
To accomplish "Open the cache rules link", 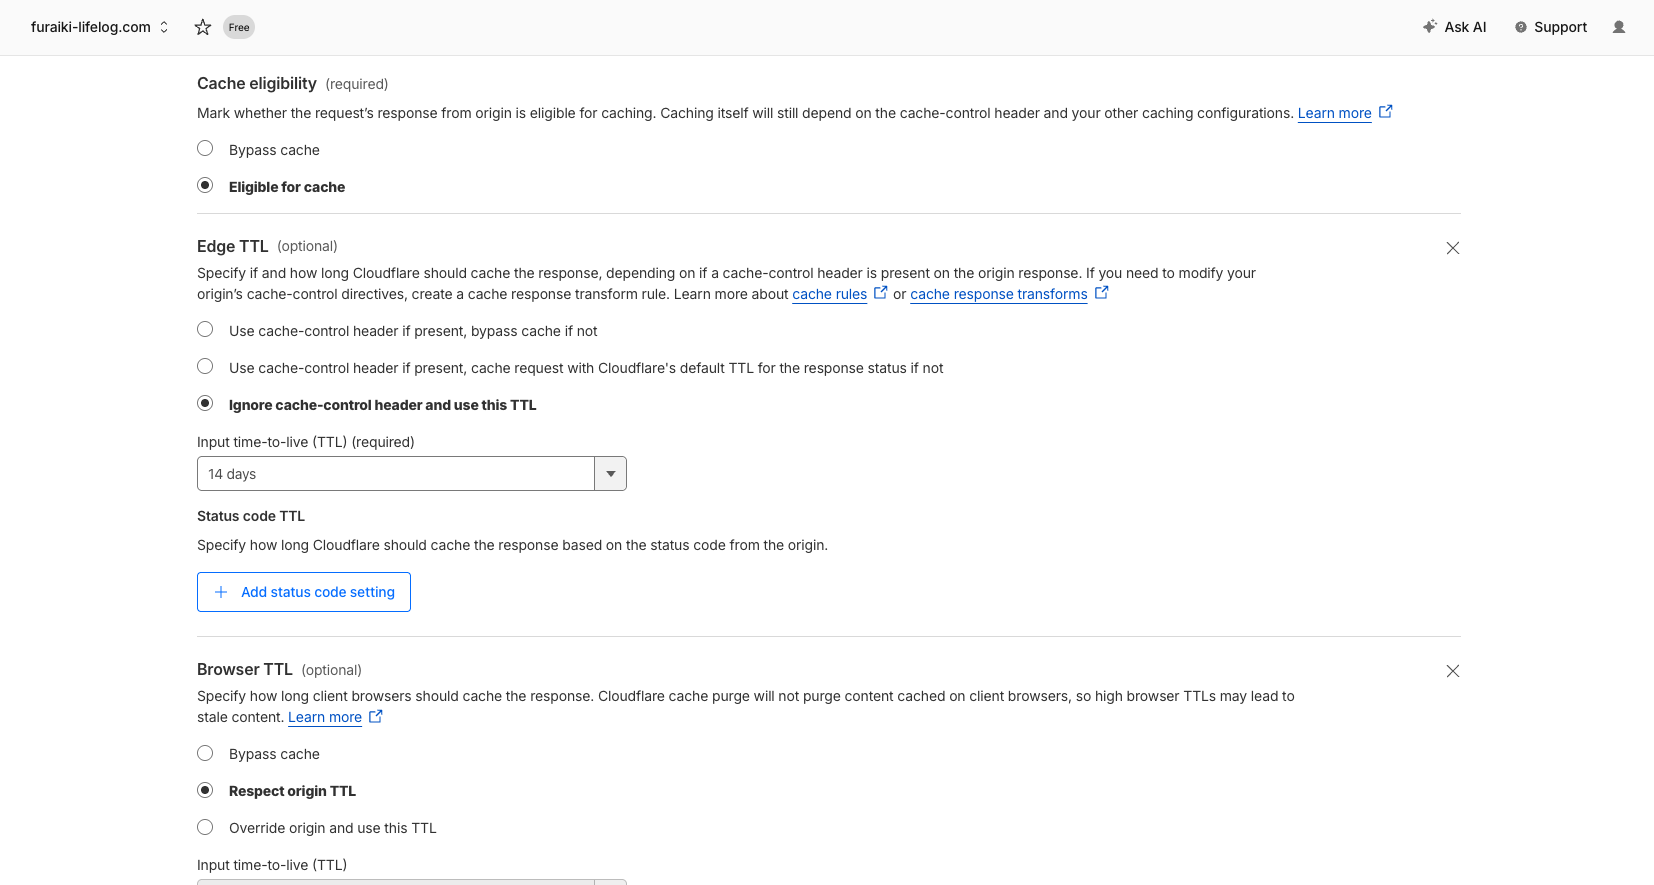I will (829, 294).
